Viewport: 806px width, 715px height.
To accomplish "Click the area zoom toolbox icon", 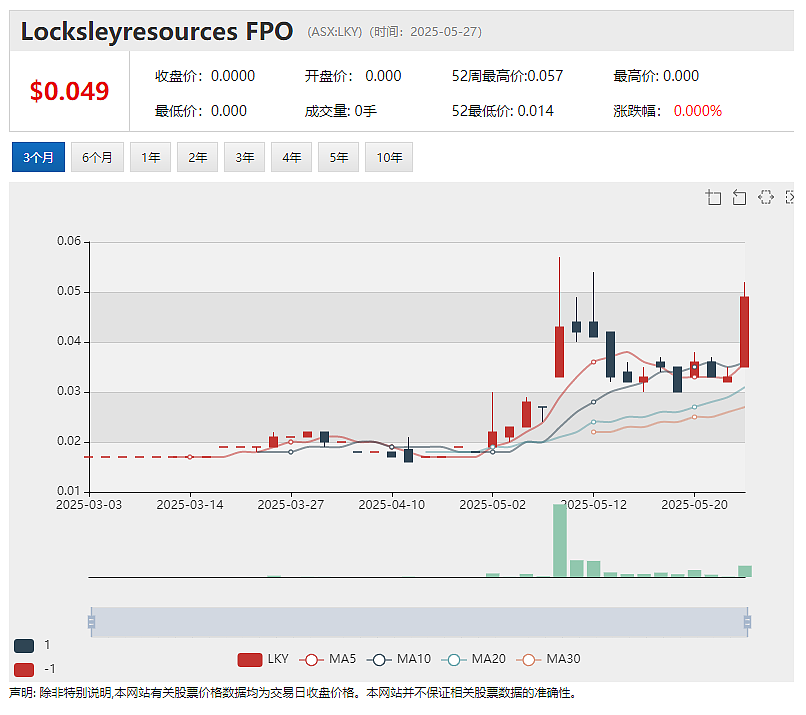I will point(713,197).
